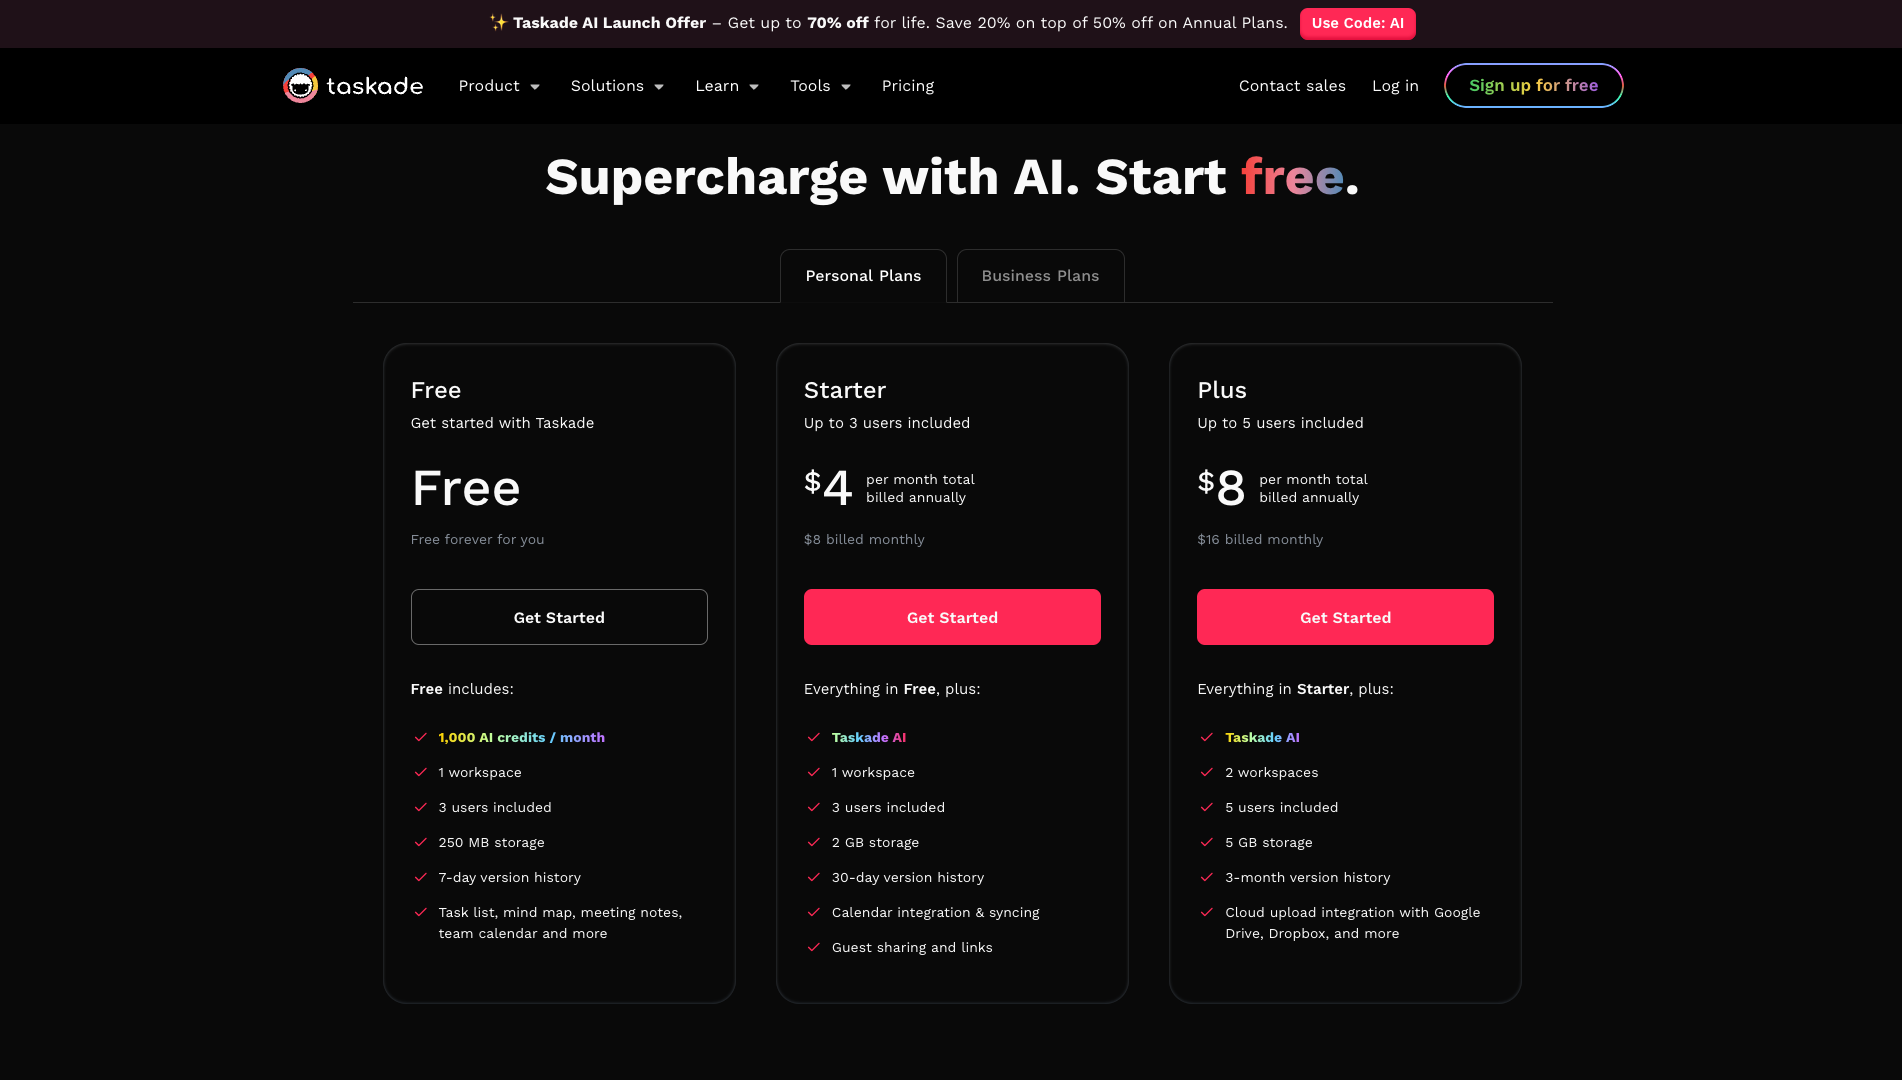Screen dimensions: 1902x1080
Task: Select the Personal Plans tab
Action: pyautogui.click(x=863, y=276)
